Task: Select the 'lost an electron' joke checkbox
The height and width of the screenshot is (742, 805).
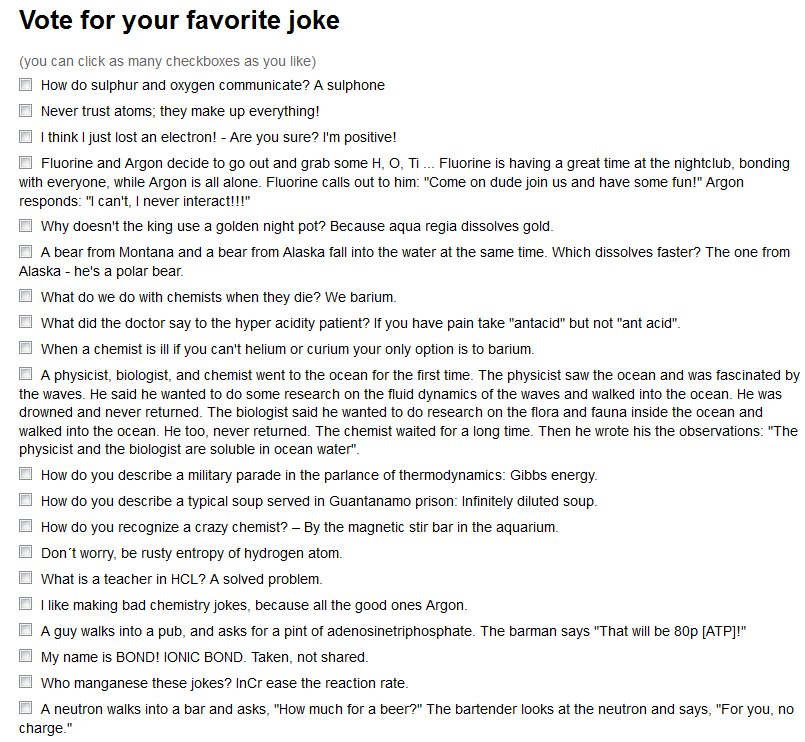Action: pos(26,137)
